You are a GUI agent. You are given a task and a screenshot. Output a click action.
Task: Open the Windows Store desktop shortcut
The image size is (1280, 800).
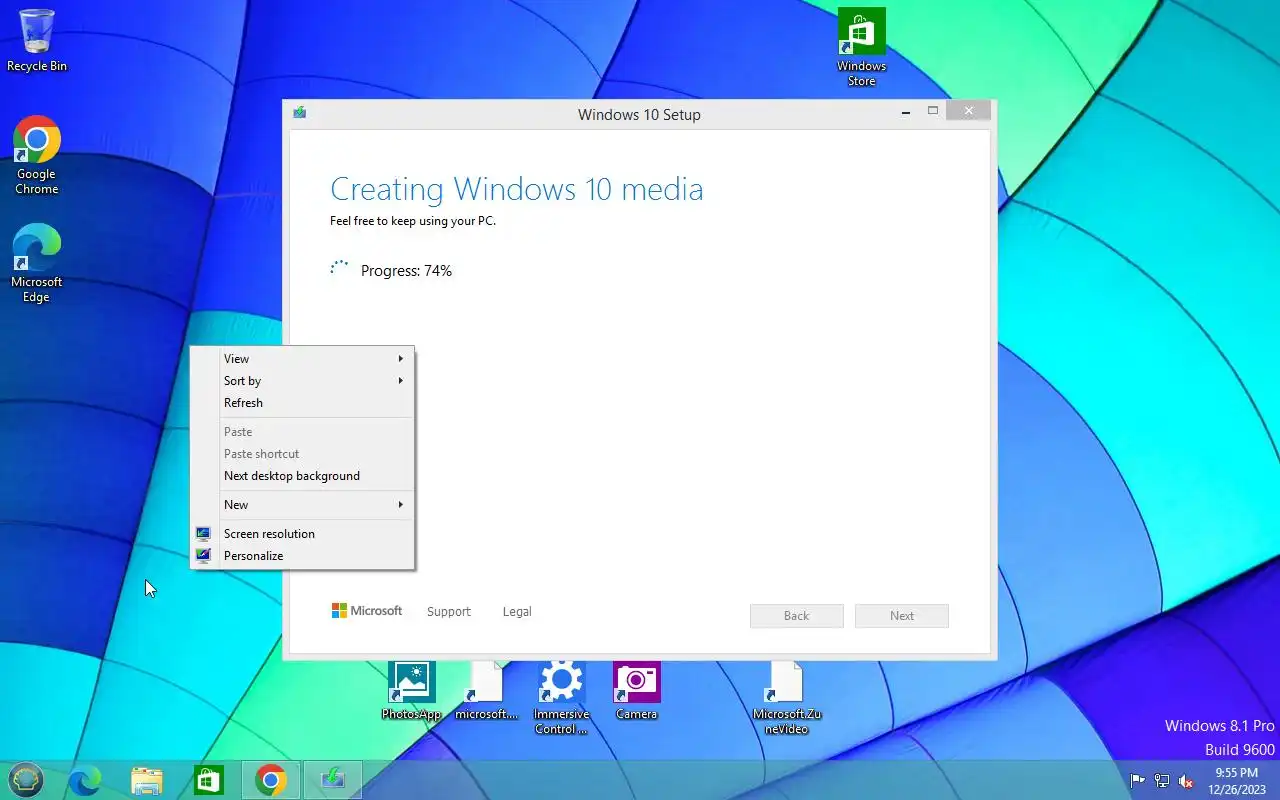tap(861, 47)
